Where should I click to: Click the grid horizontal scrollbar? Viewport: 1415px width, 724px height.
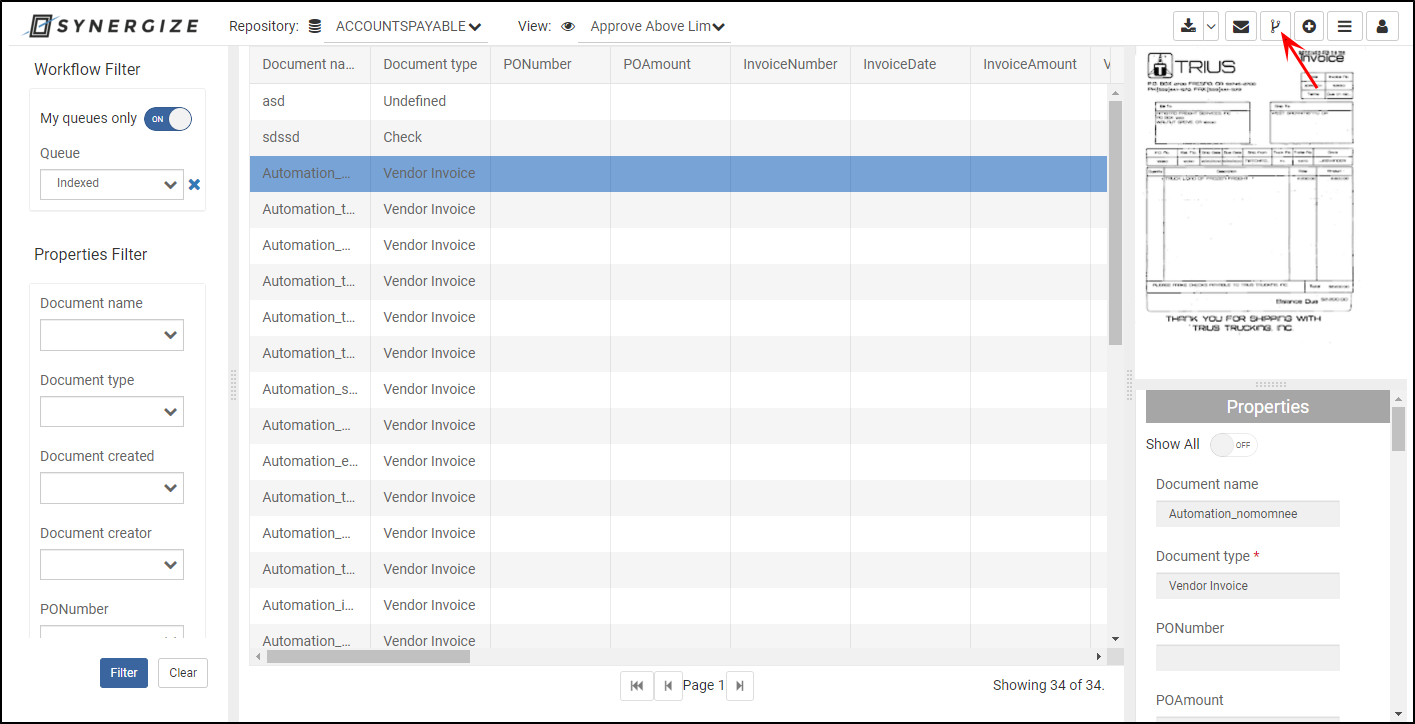[368, 657]
